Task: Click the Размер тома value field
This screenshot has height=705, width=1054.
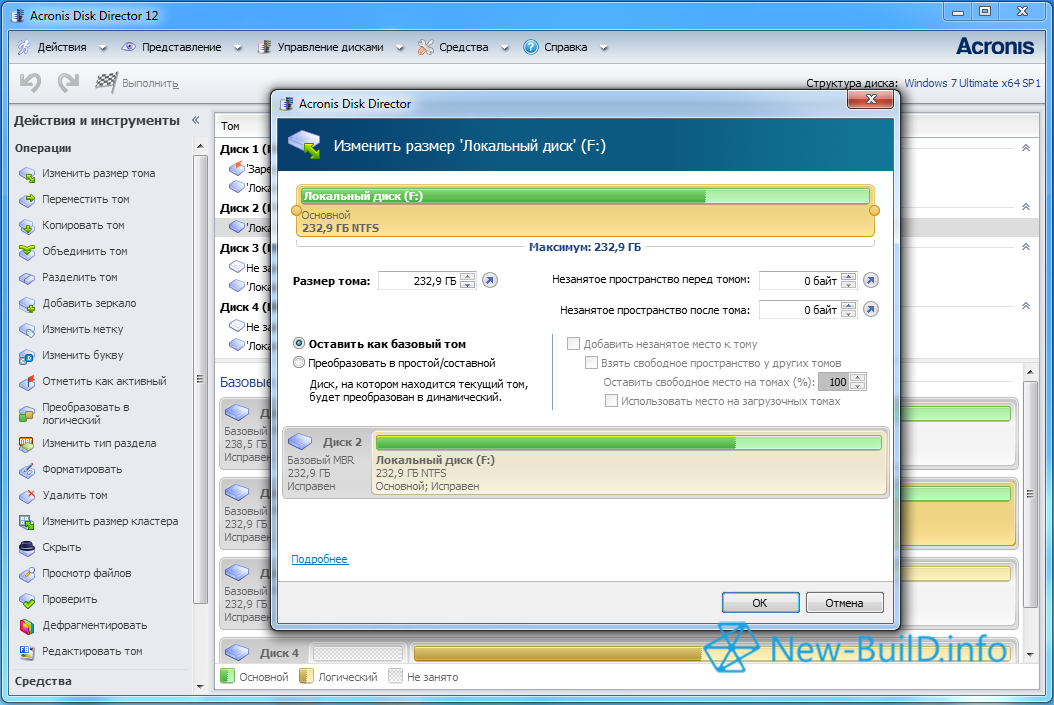Action: 419,281
